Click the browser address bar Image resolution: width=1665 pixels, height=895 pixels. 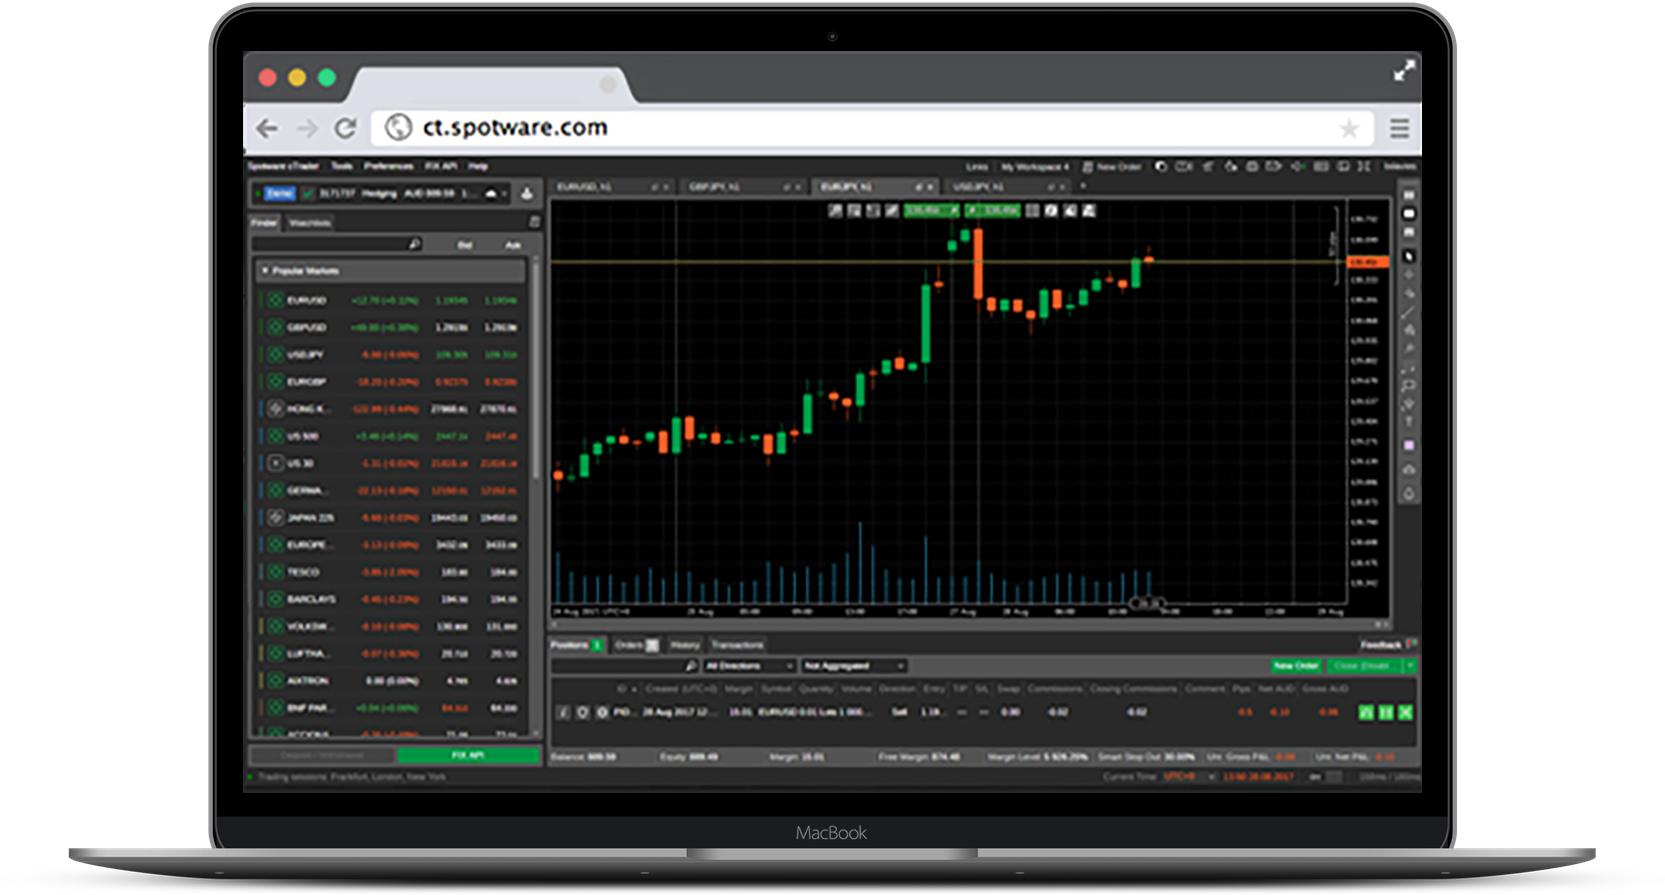tap(860, 128)
